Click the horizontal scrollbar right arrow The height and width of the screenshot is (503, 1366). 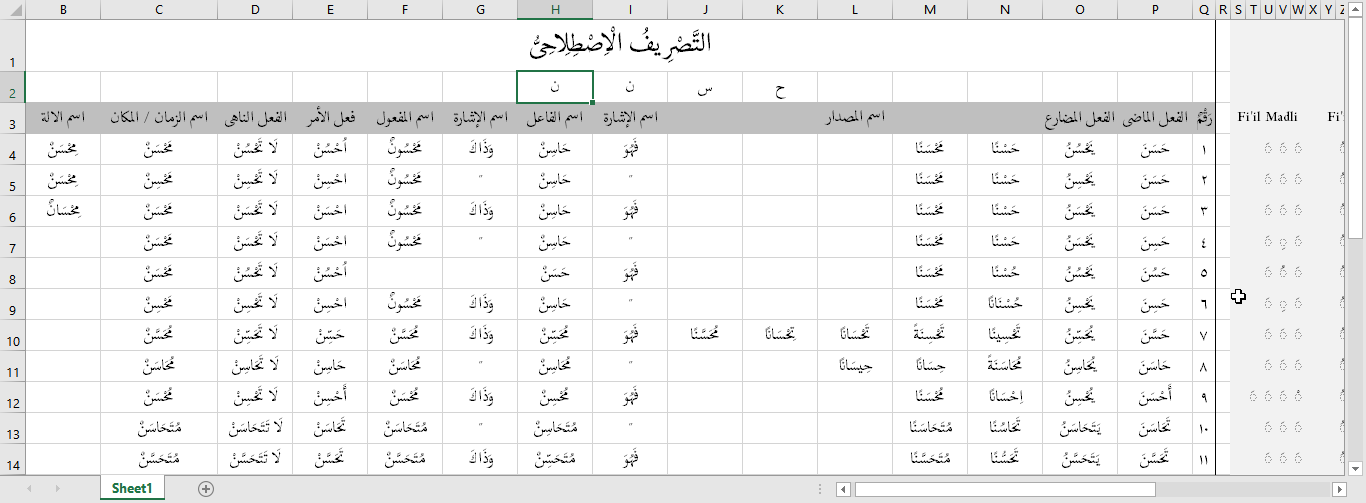pyautogui.click(x=1340, y=489)
